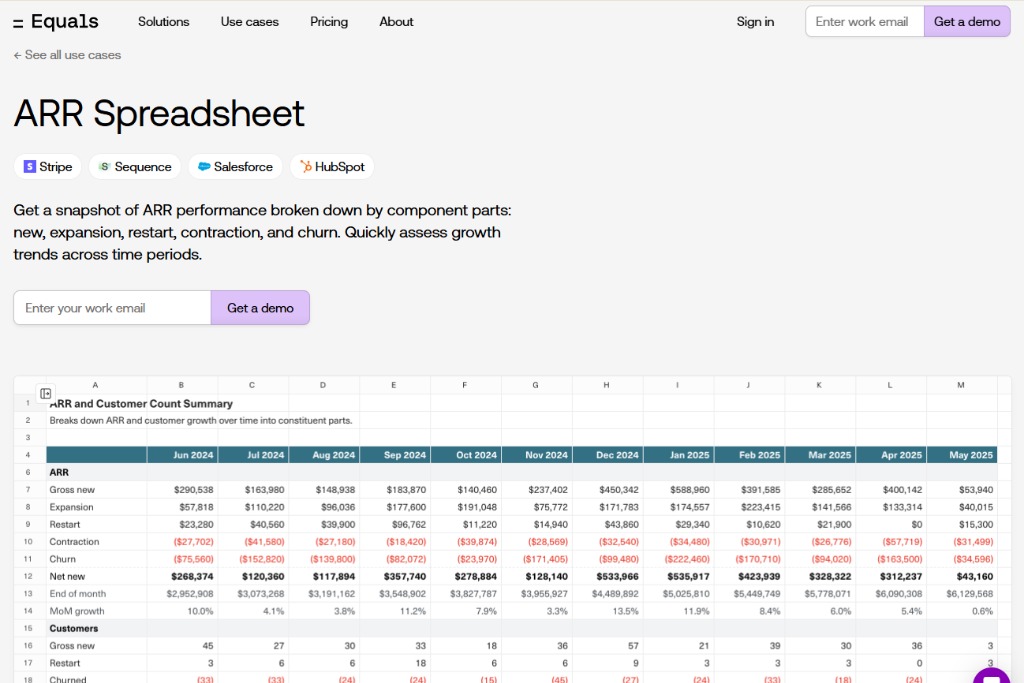Focus the Enter your work email field
Image resolution: width=1024 pixels, height=683 pixels.
[x=112, y=308]
